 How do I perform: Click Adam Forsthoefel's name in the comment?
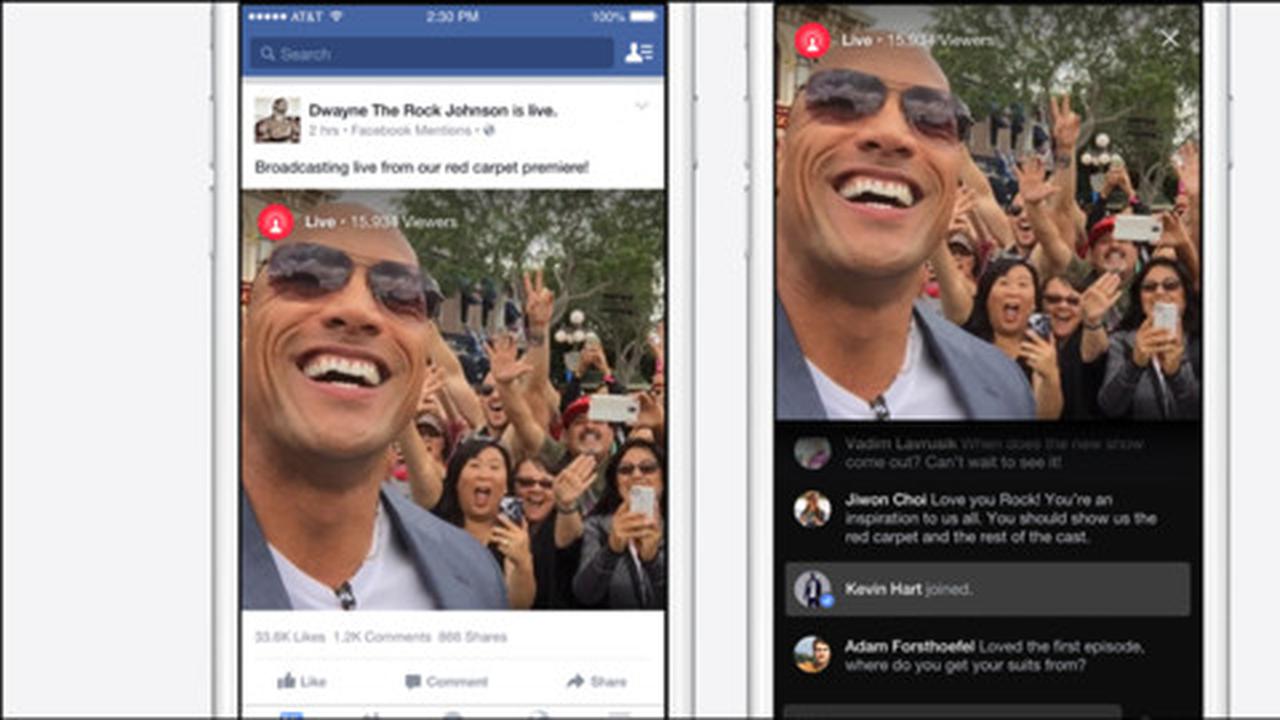pyautogui.click(x=910, y=646)
